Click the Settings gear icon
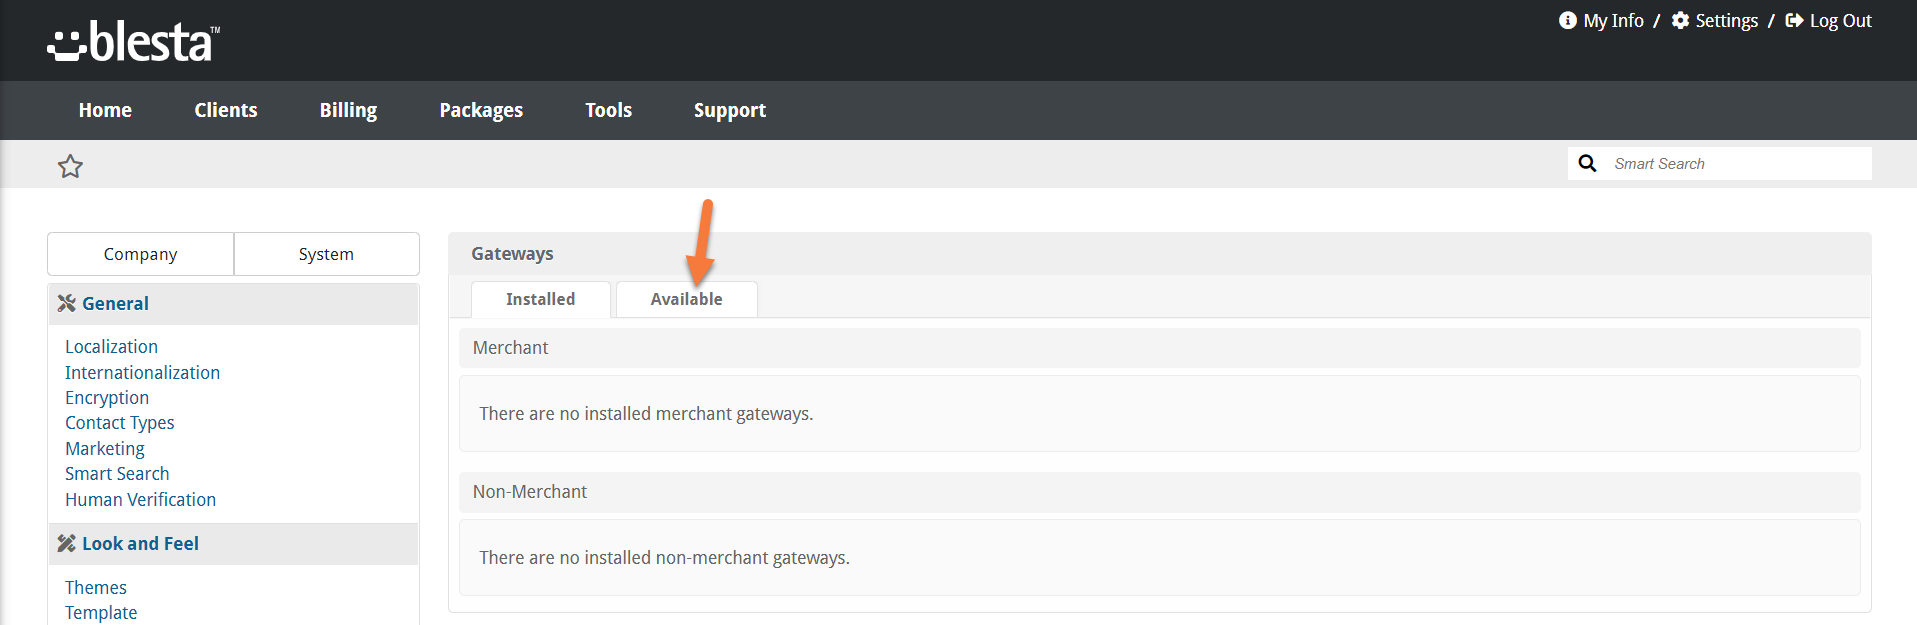Viewport: 1917px width, 625px height. 1680,21
